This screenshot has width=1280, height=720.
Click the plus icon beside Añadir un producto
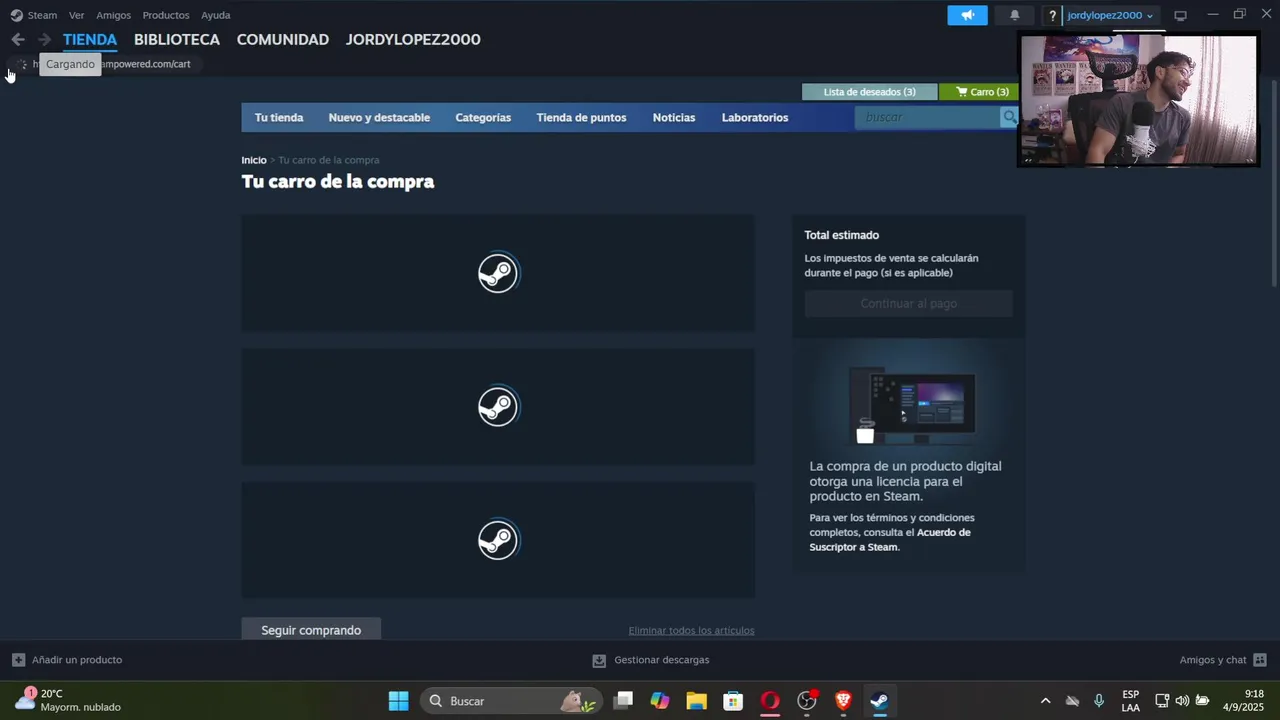coord(18,660)
